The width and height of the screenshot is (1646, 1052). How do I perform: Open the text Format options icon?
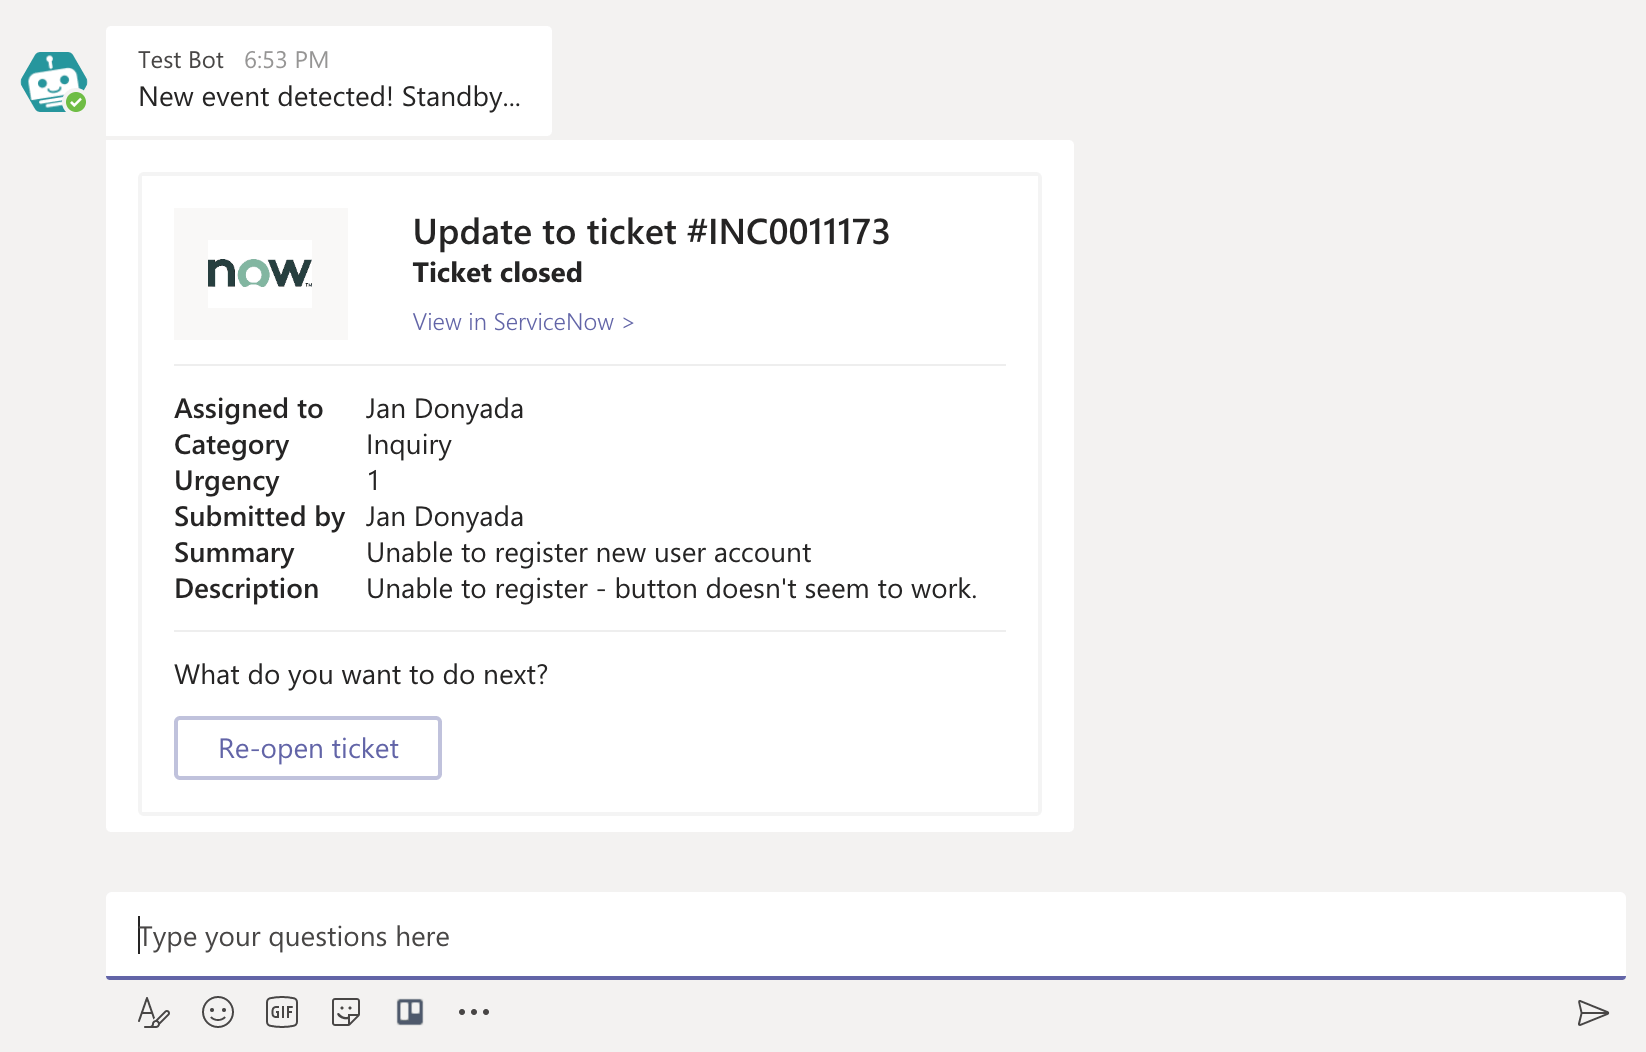click(153, 1012)
